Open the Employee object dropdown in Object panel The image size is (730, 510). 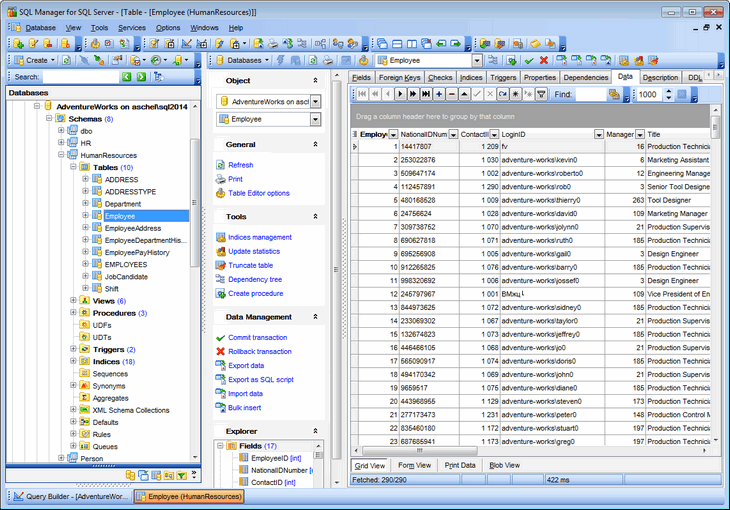316,119
